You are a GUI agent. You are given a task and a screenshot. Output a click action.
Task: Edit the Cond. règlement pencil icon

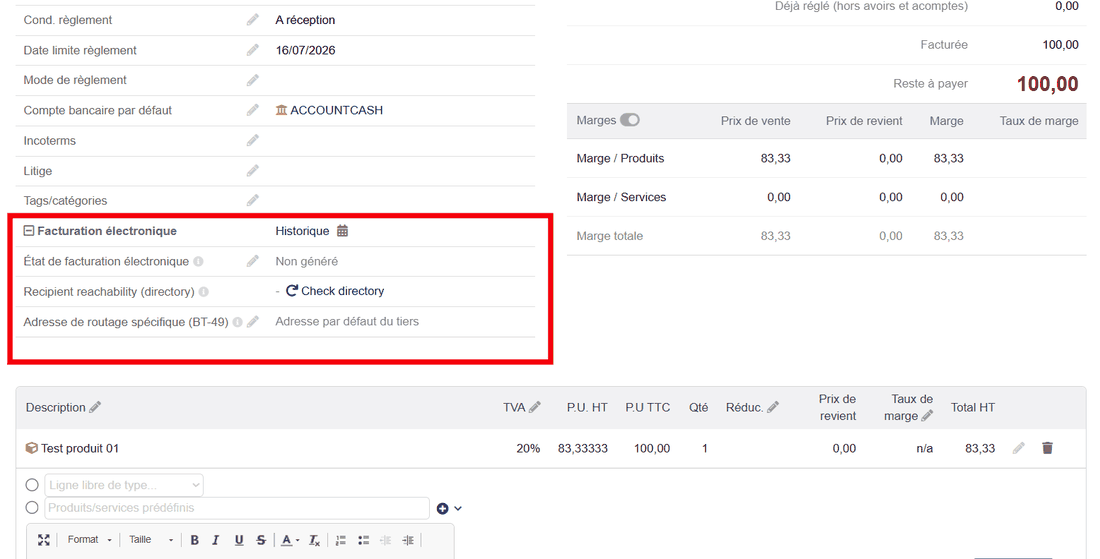tap(253, 20)
